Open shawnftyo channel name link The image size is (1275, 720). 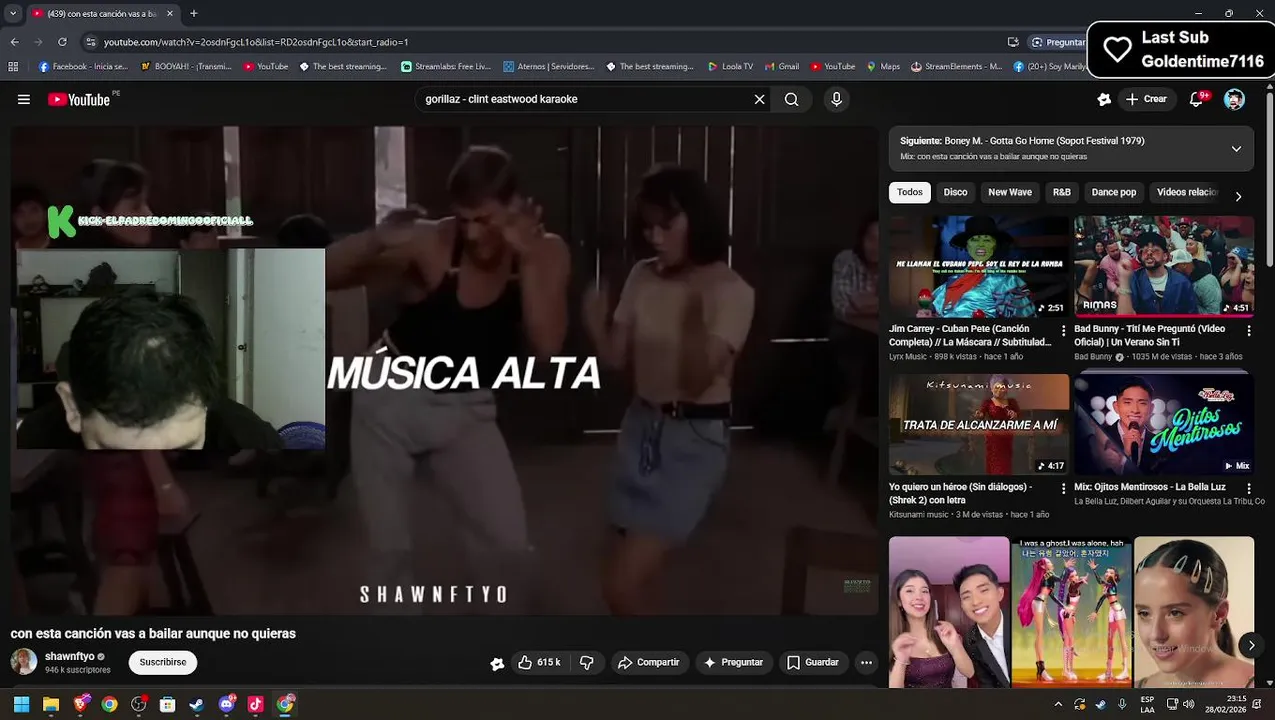[69, 656]
